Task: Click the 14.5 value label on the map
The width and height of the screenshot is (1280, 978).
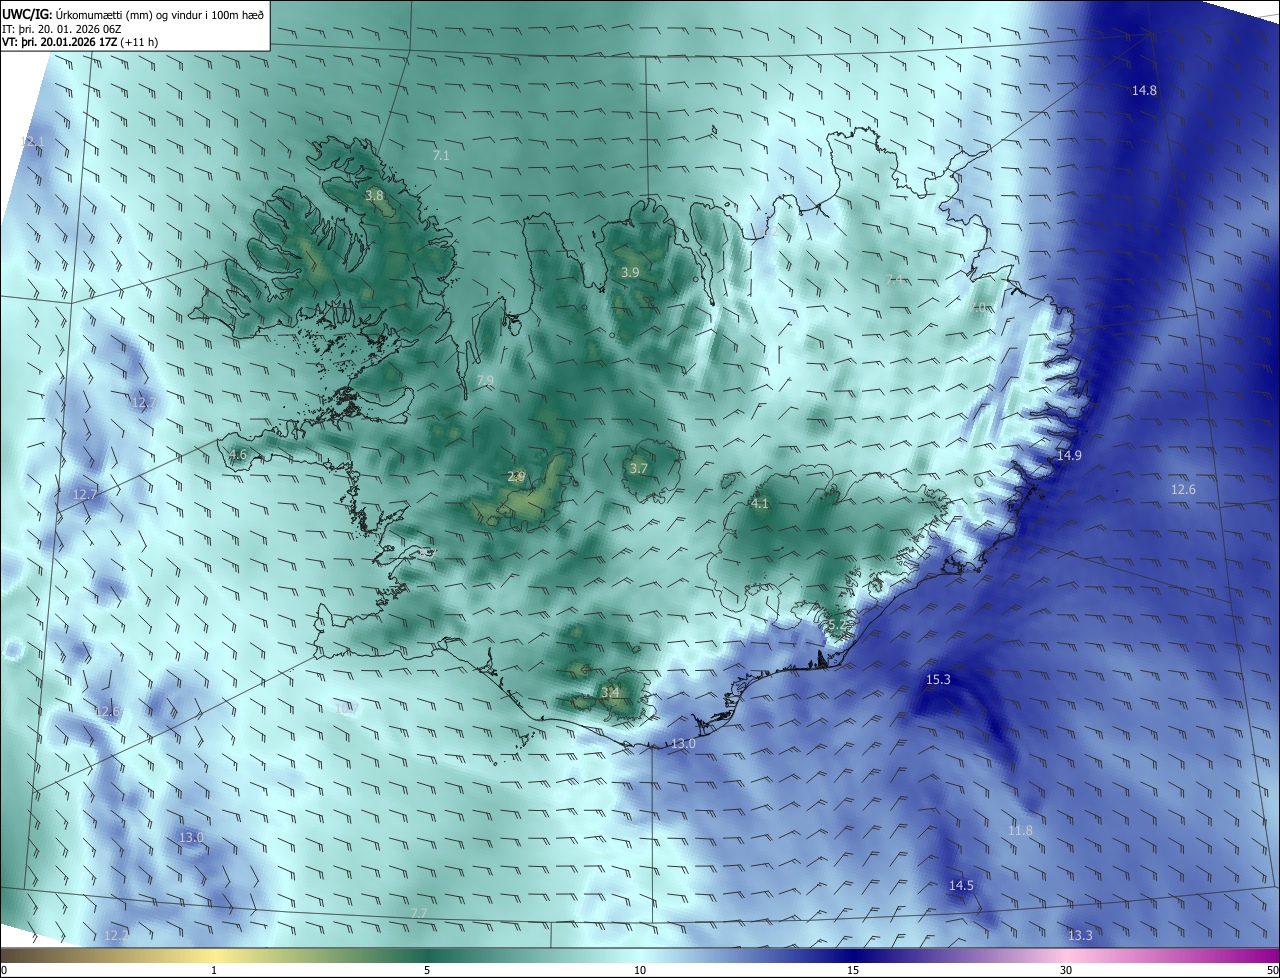Action: pos(961,886)
